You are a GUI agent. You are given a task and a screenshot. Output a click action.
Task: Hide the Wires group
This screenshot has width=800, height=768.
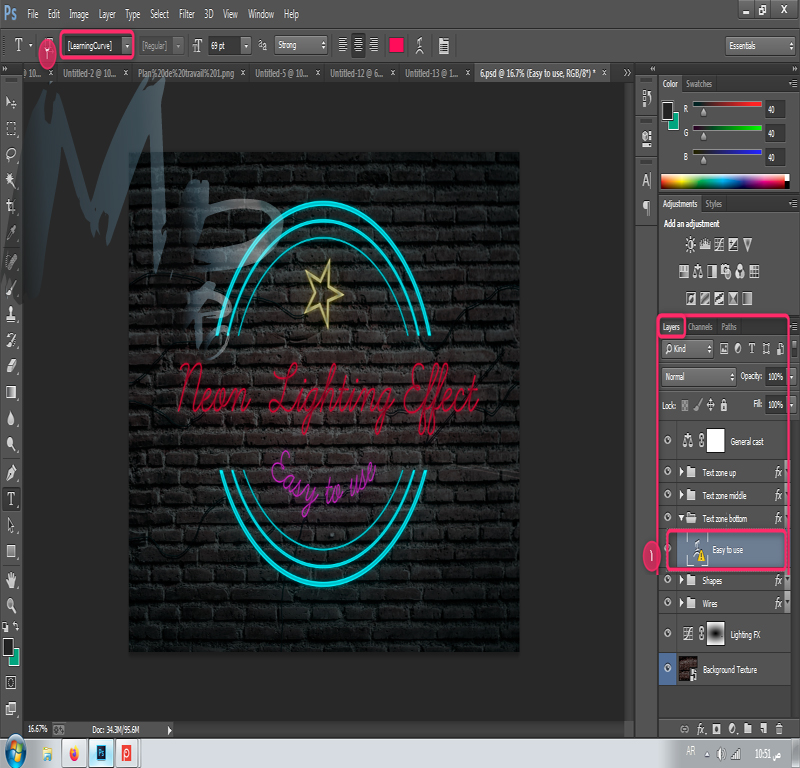tap(667, 603)
